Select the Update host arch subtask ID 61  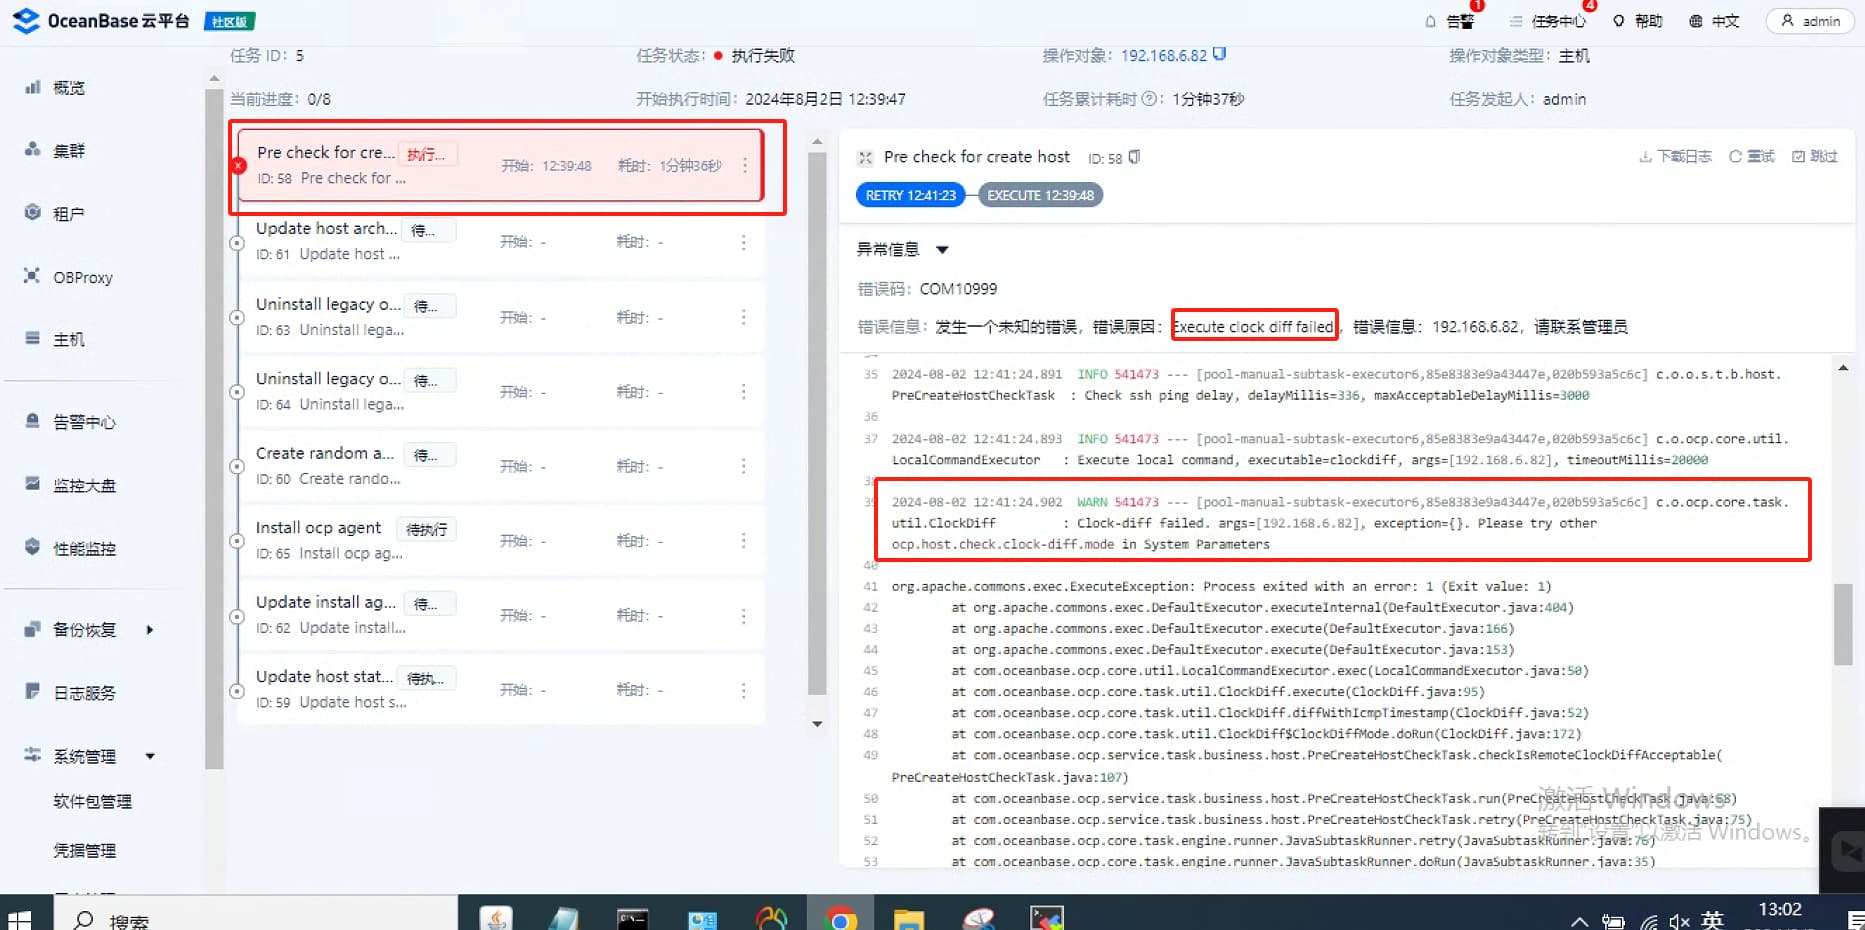point(500,241)
